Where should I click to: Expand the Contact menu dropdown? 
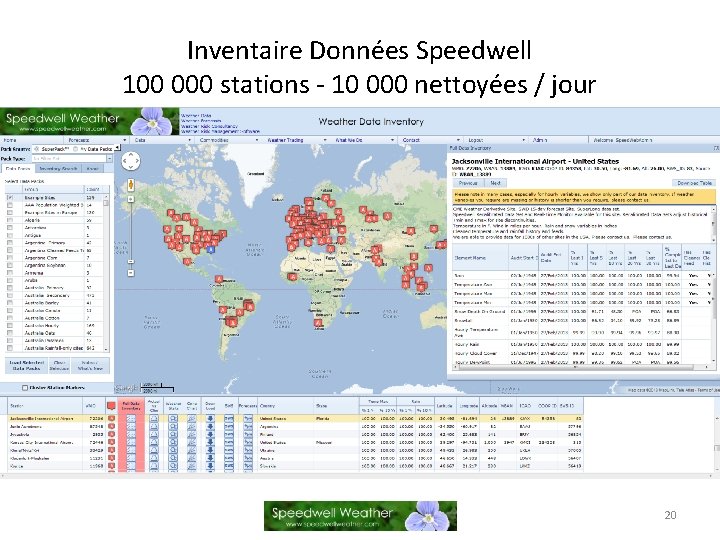(458, 140)
